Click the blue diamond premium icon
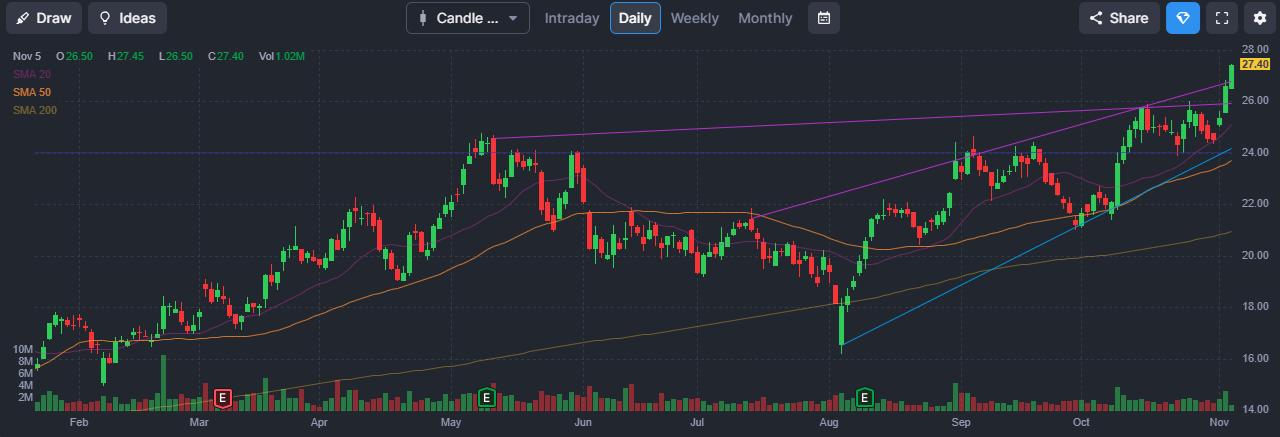The image size is (1280, 437). click(1183, 18)
